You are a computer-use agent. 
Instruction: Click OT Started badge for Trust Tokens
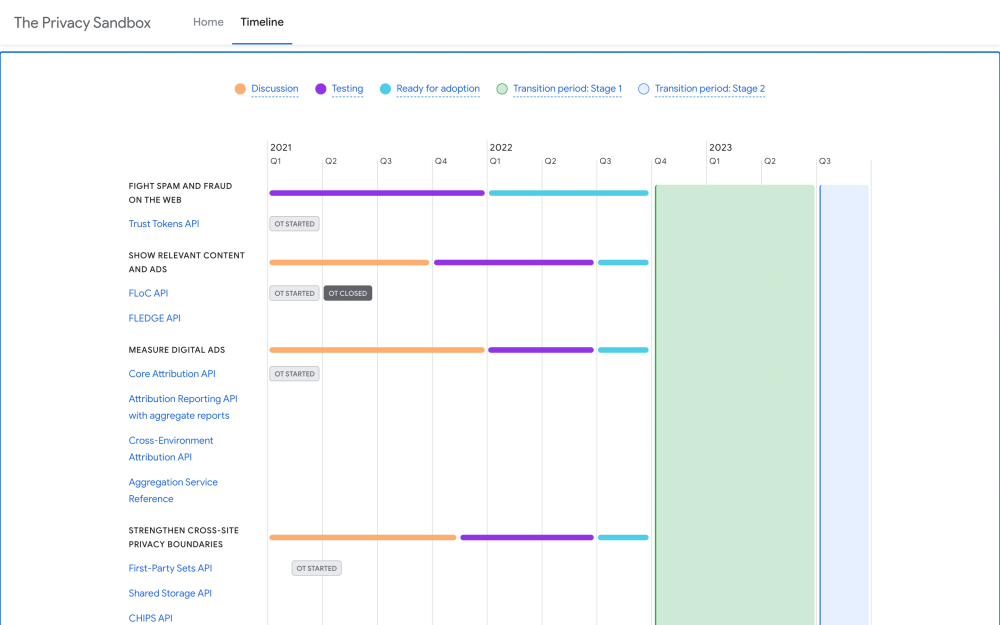point(294,224)
